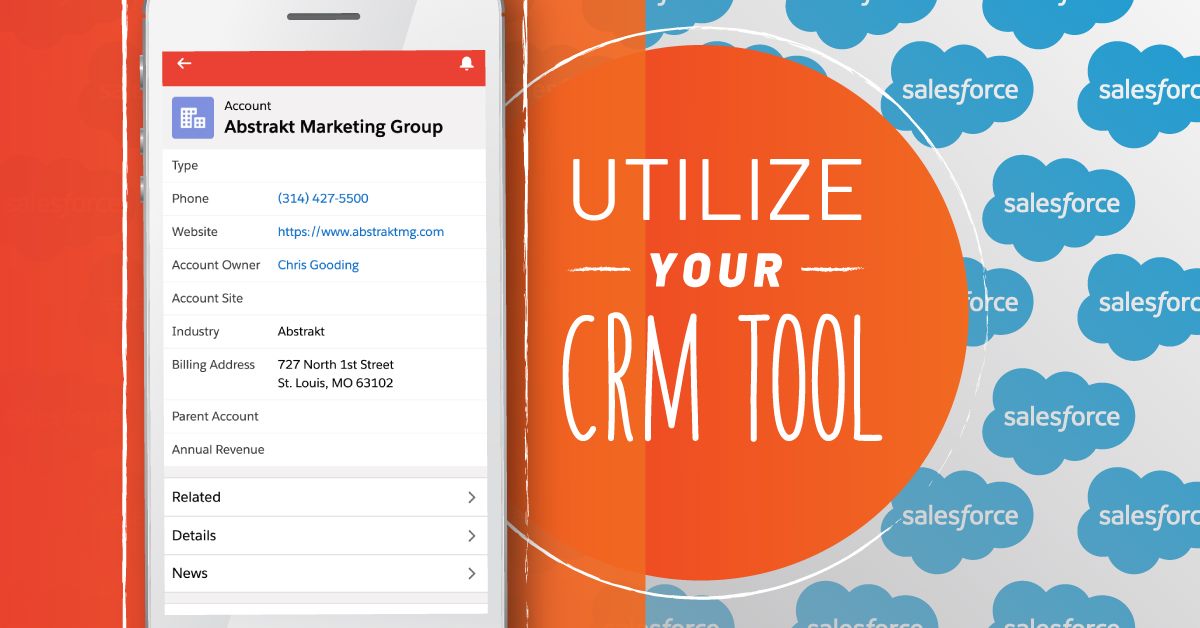Open the Related row
The width and height of the screenshot is (1200, 628).
tap(325, 497)
